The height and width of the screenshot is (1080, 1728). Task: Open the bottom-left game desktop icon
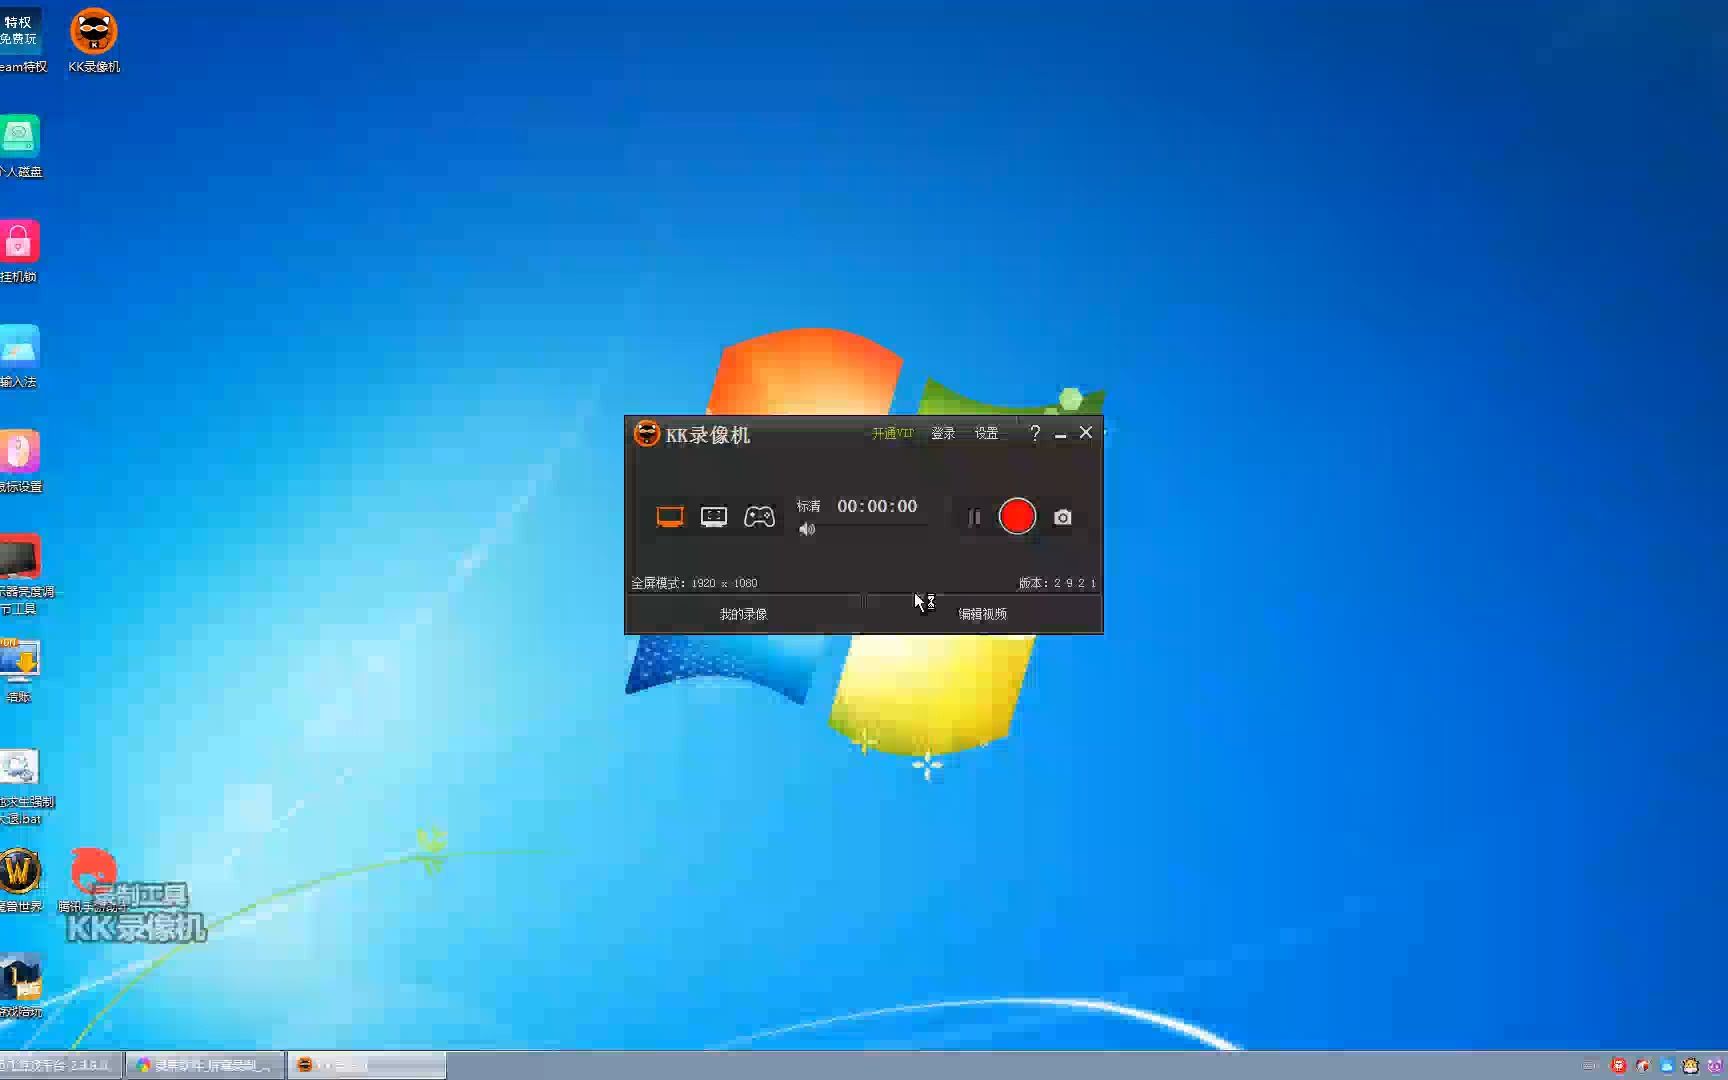(x=20, y=986)
